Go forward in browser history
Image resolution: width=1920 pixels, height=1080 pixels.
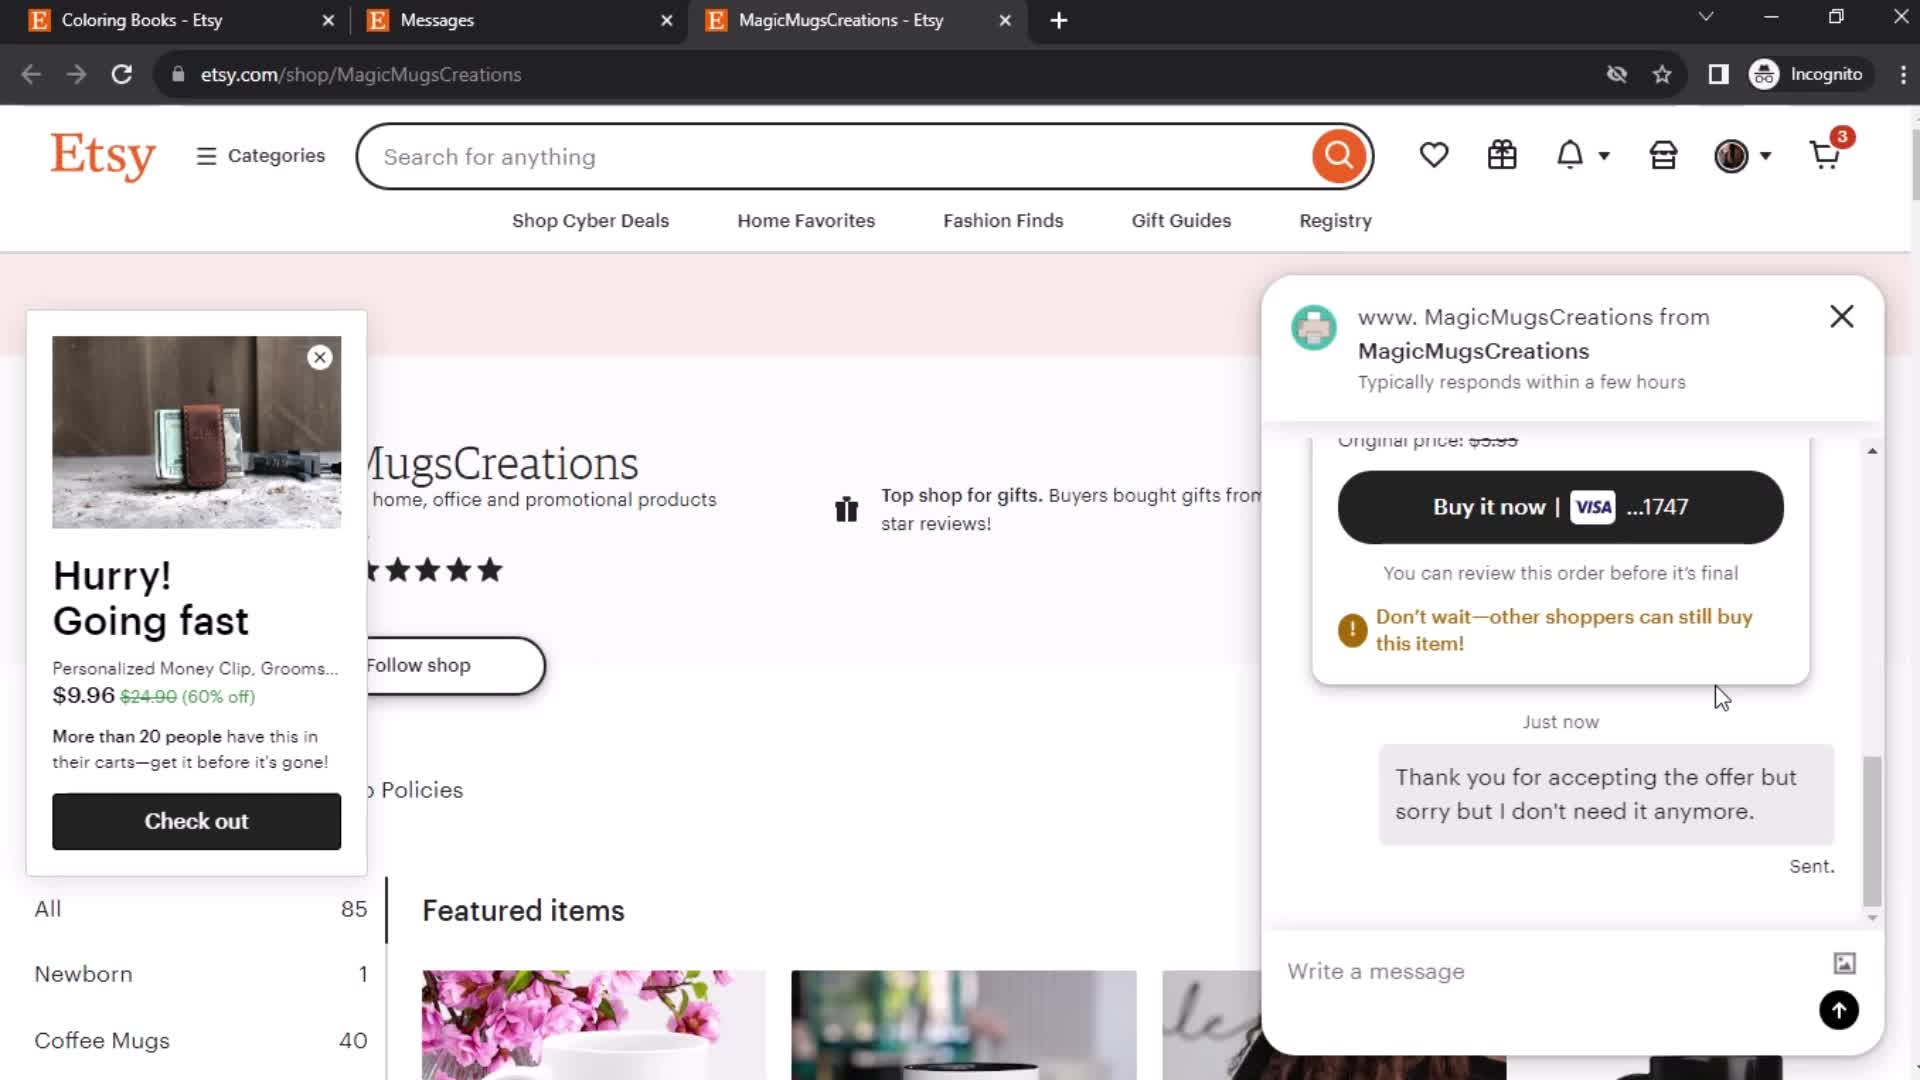(76, 74)
